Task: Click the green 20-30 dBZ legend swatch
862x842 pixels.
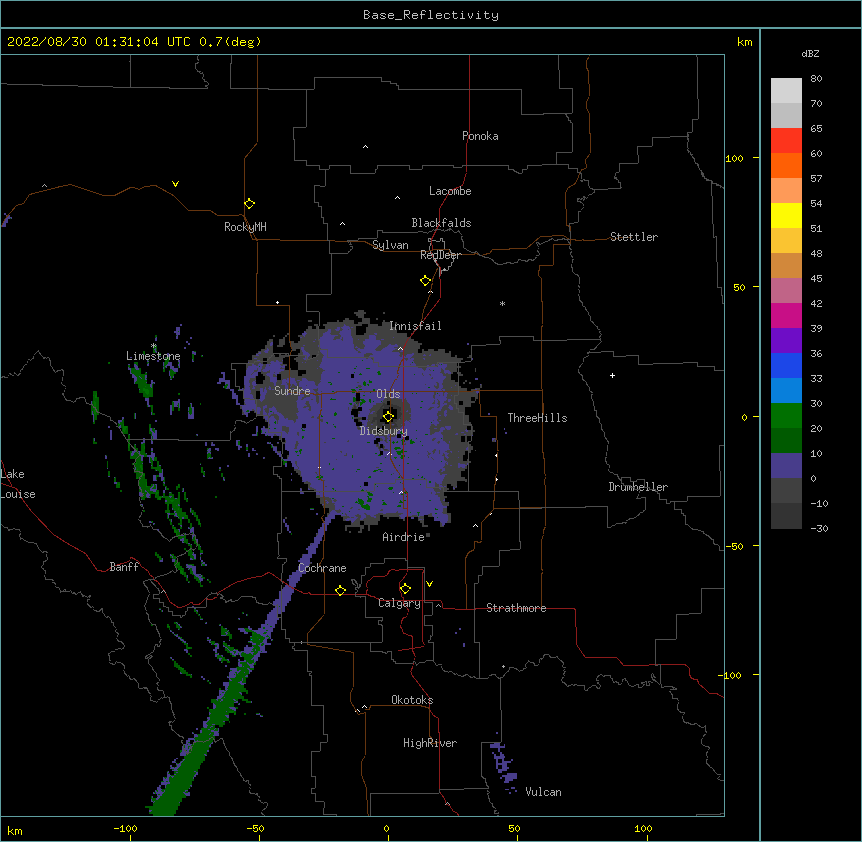Action: (786, 416)
